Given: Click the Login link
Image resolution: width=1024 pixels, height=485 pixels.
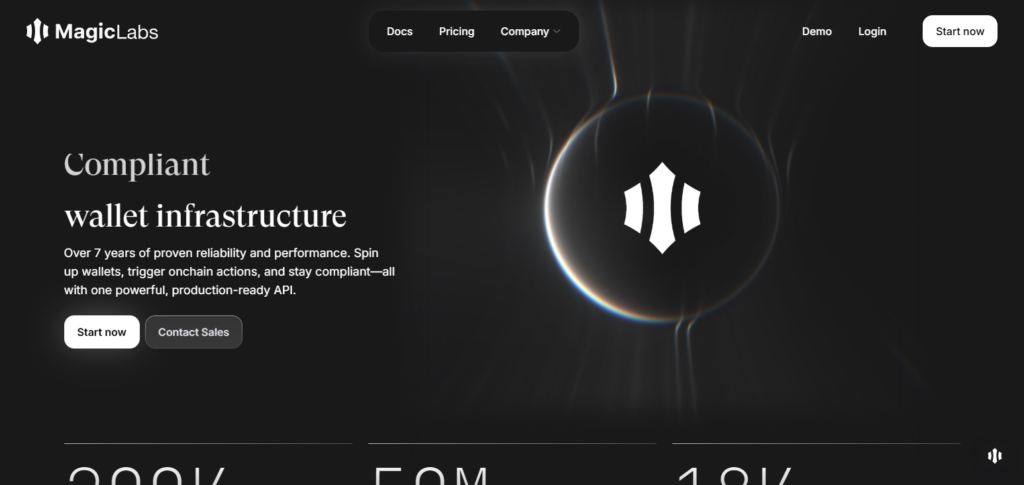Looking at the screenshot, I should tap(872, 31).
